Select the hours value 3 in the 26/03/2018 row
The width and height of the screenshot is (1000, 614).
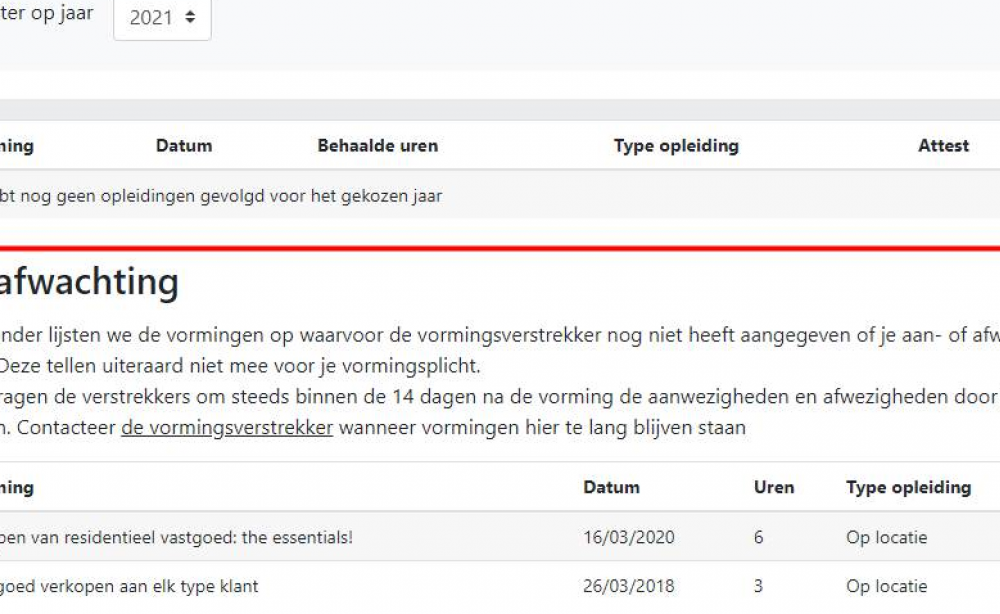click(758, 586)
